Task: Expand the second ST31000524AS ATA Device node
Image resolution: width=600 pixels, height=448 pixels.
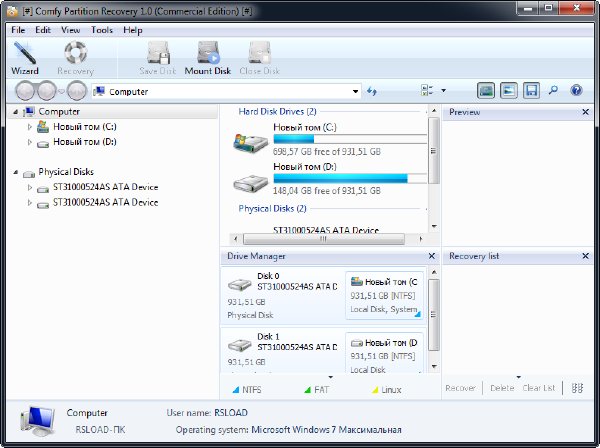Action: tap(30, 202)
